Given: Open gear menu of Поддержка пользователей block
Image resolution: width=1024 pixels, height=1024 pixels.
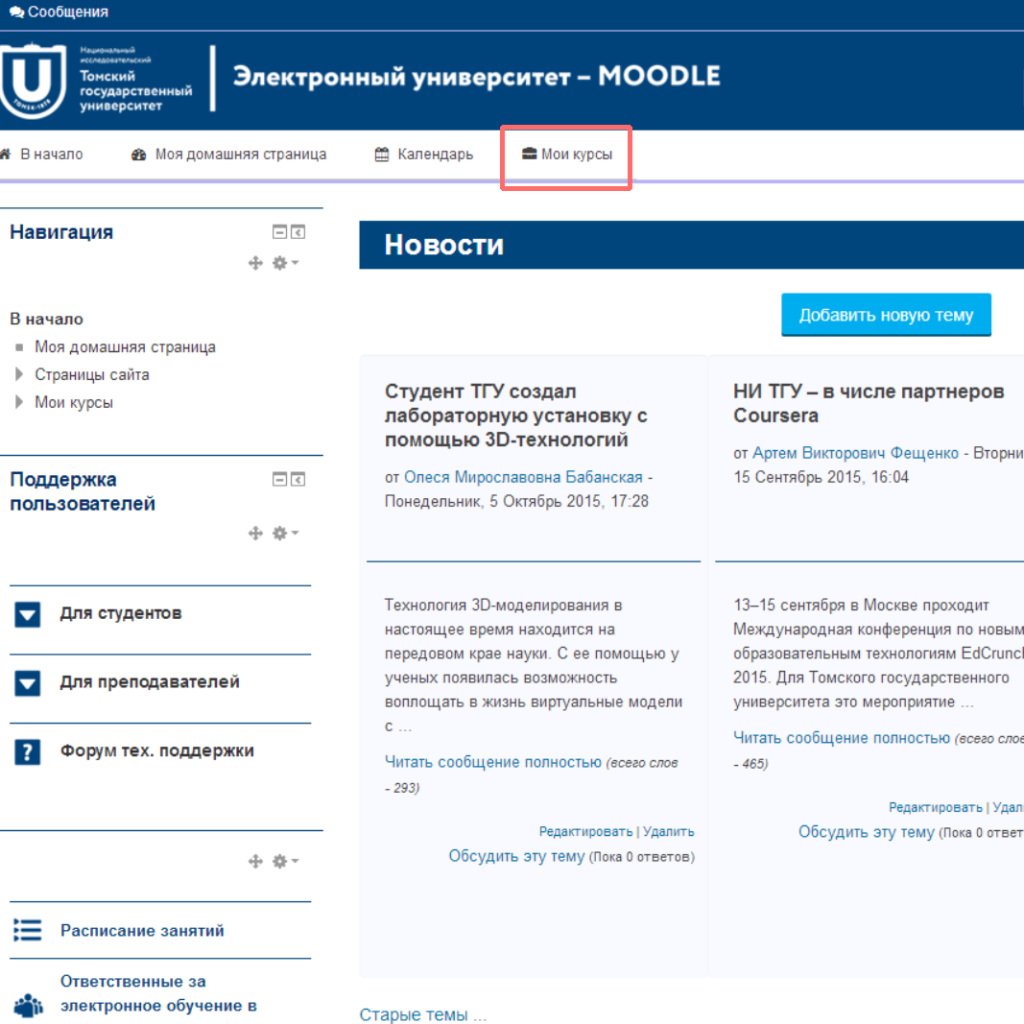Looking at the screenshot, I should (x=285, y=534).
